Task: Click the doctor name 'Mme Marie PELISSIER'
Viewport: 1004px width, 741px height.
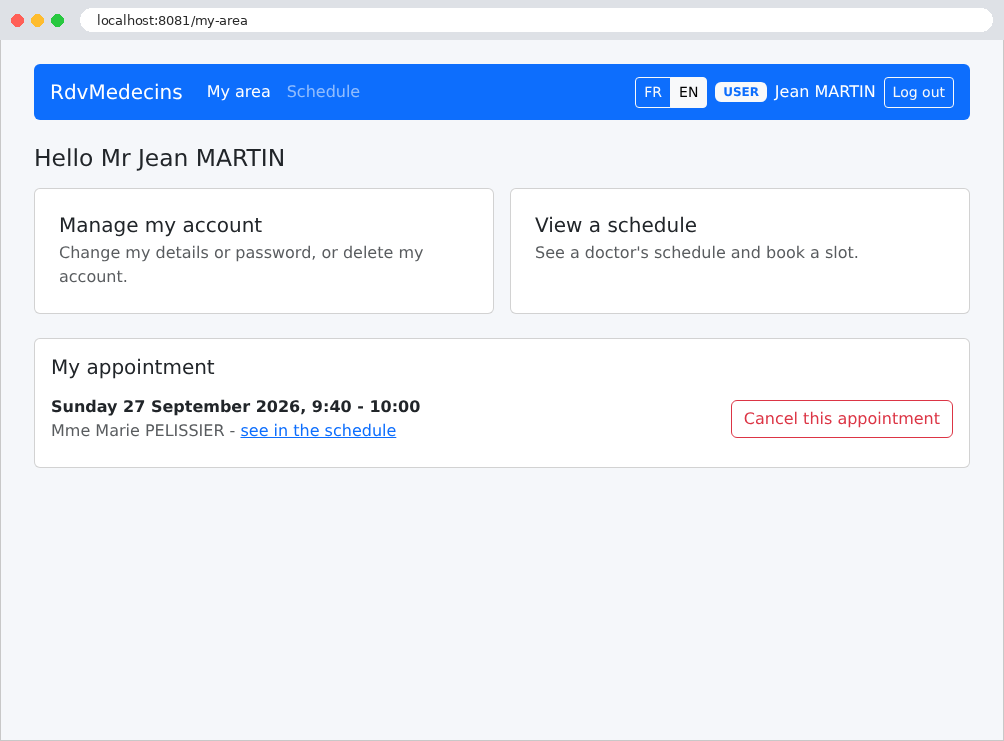Action: point(138,430)
